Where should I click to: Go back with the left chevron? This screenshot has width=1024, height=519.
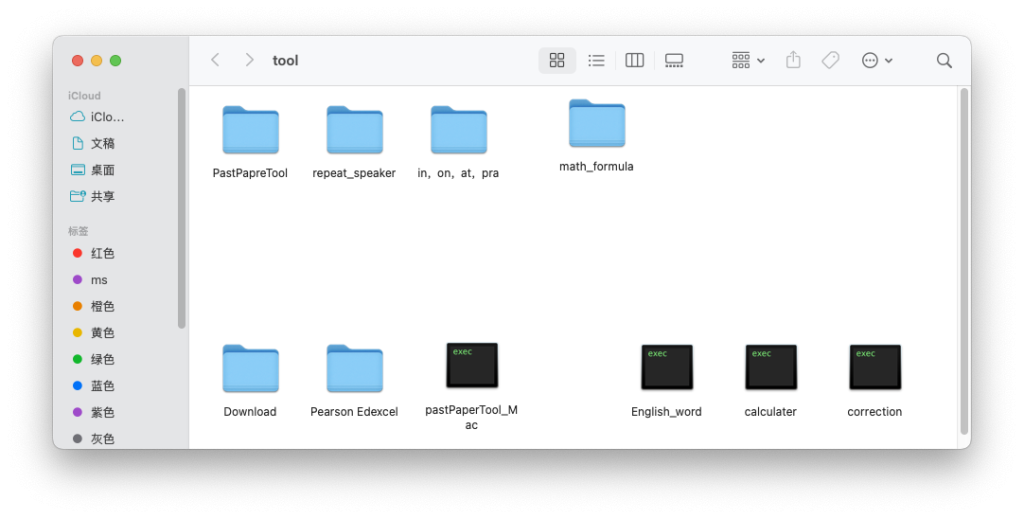pyautogui.click(x=215, y=60)
